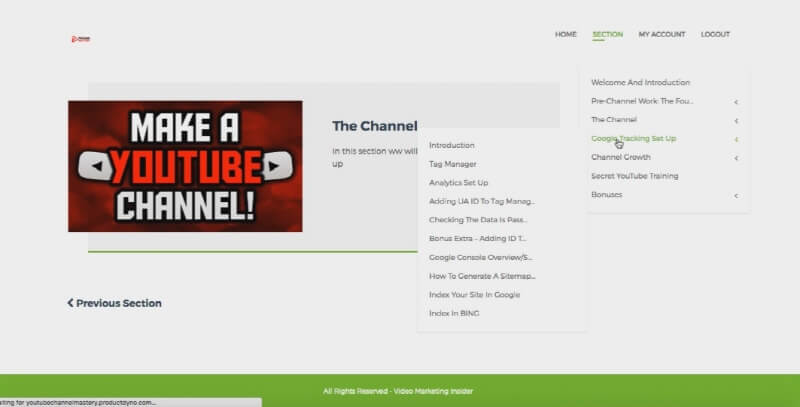The width and height of the screenshot is (800, 407).
Task: Go to MY ACCOUNT page
Action: pyautogui.click(x=662, y=34)
